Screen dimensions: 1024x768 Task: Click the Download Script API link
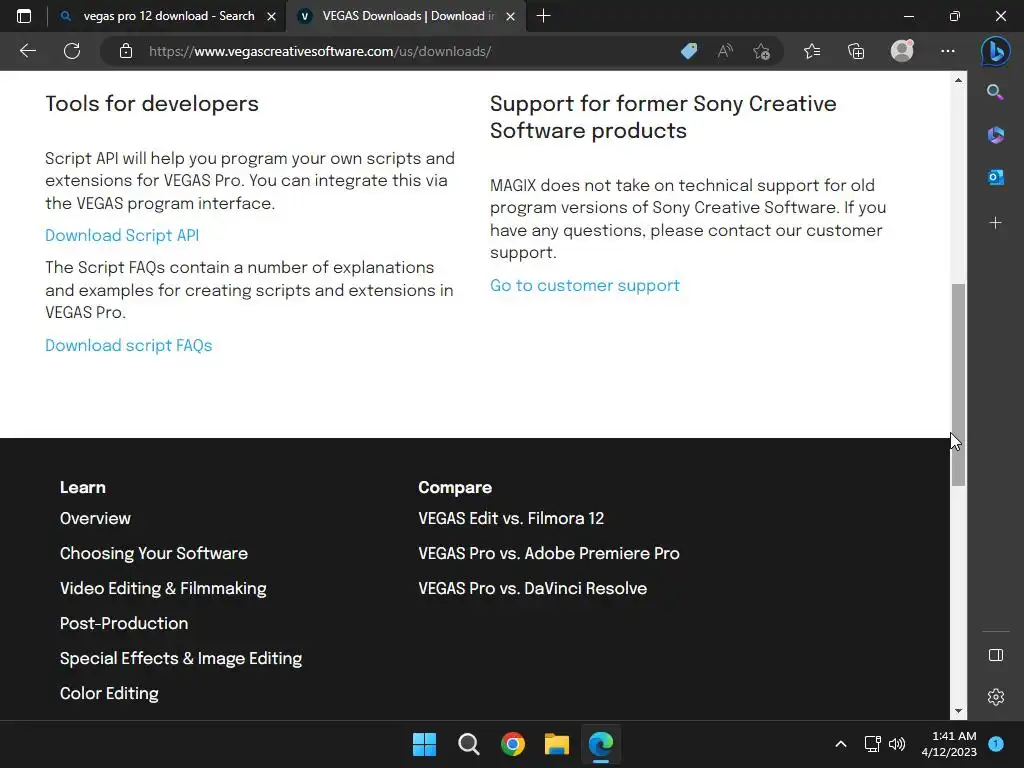tap(122, 235)
